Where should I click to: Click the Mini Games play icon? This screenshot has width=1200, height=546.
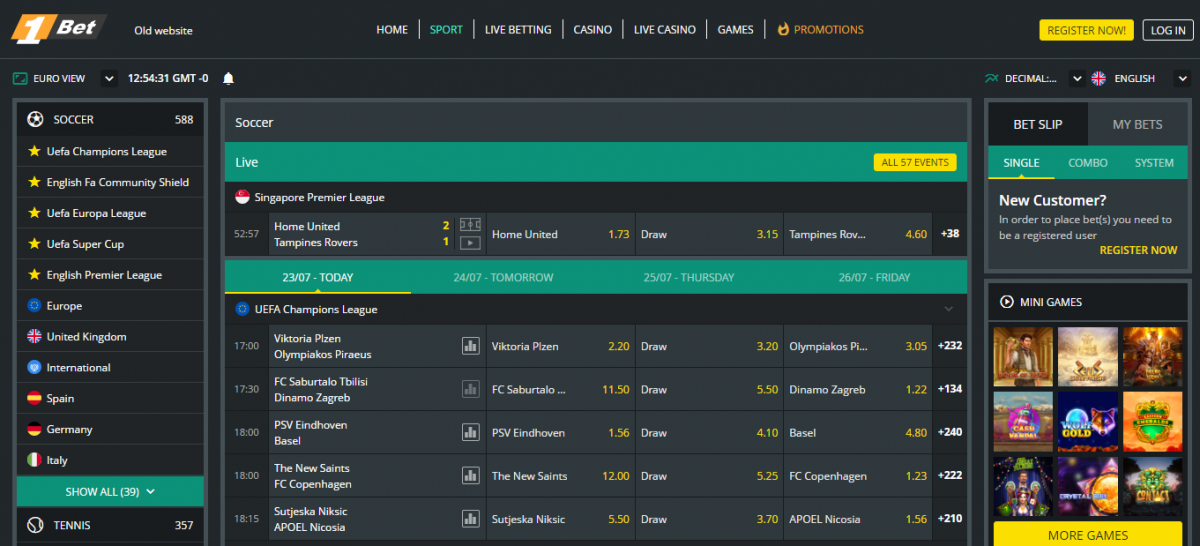[x=1007, y=302]
